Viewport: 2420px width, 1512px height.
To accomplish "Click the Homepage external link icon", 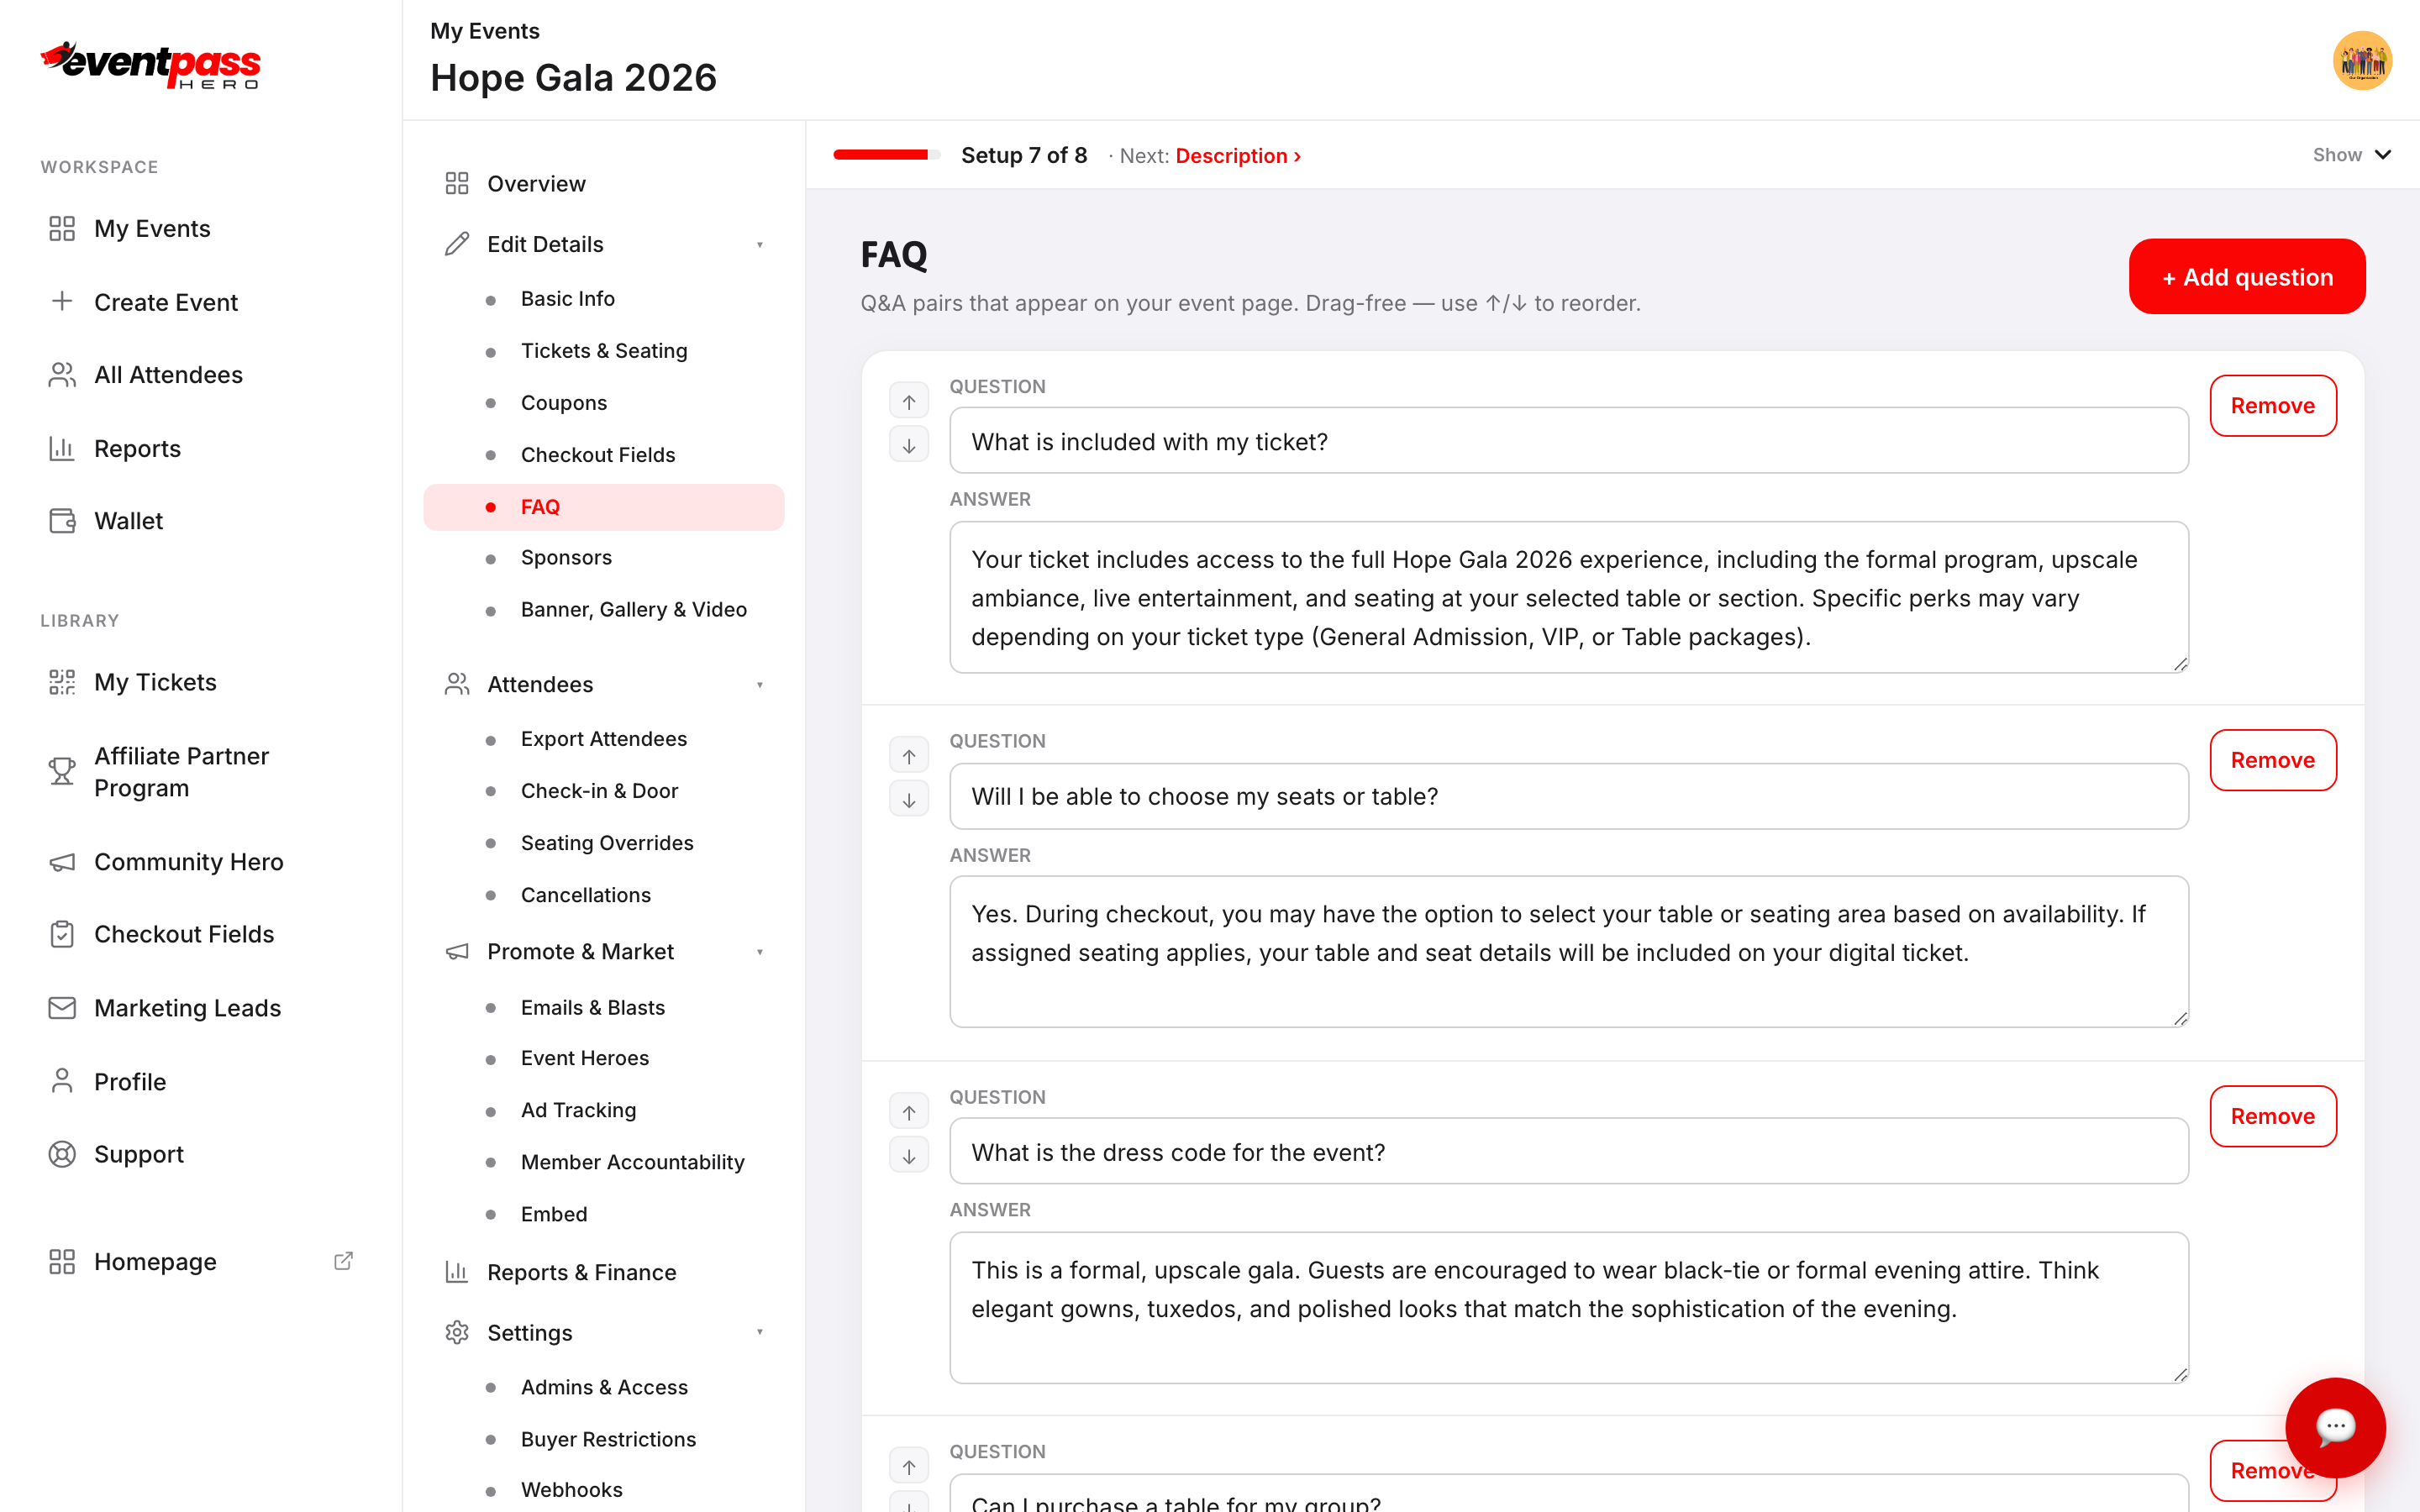I will coord(343,1261).
